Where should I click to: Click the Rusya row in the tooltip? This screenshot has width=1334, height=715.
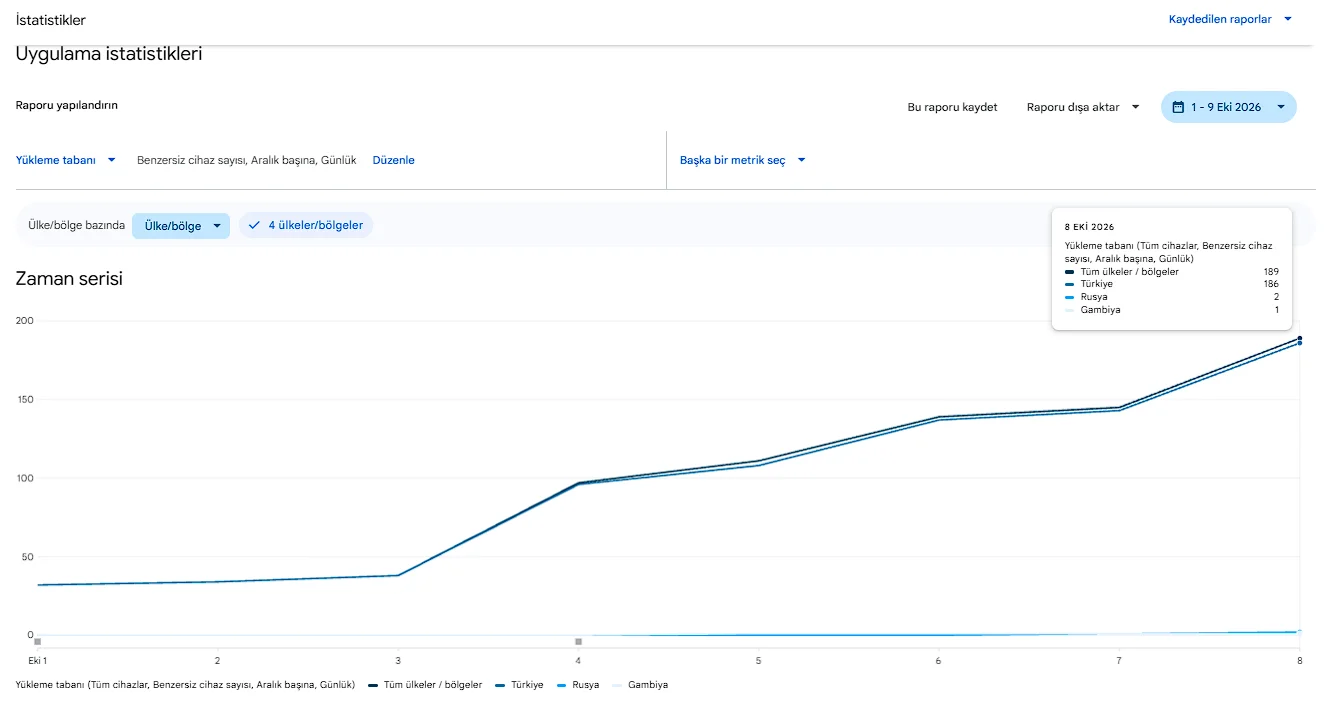point(1171,297)
